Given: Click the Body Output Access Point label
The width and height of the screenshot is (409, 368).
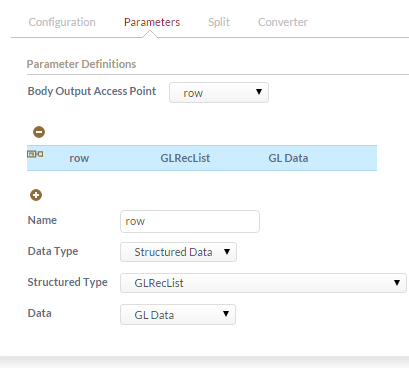Looking at the screenshot, I should click(92, 91).
